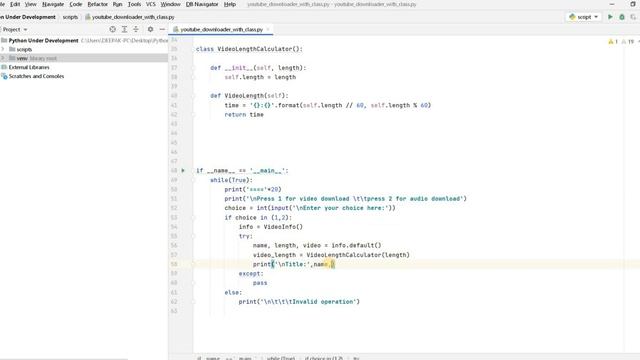Image resolution: width=640 pixels, height=360 pixels.
Task: Click the while(True) line
Action: 231,180
